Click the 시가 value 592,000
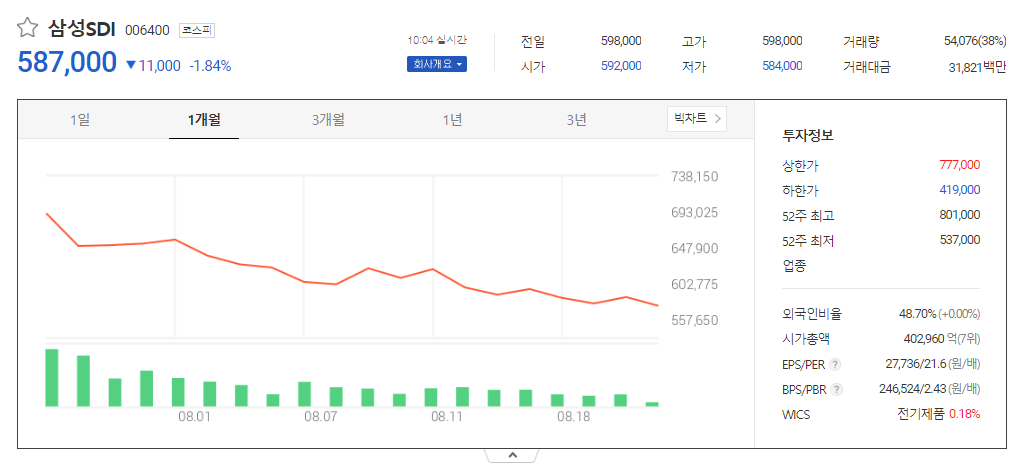This screenshot has width=1019, height=472. 621,66
